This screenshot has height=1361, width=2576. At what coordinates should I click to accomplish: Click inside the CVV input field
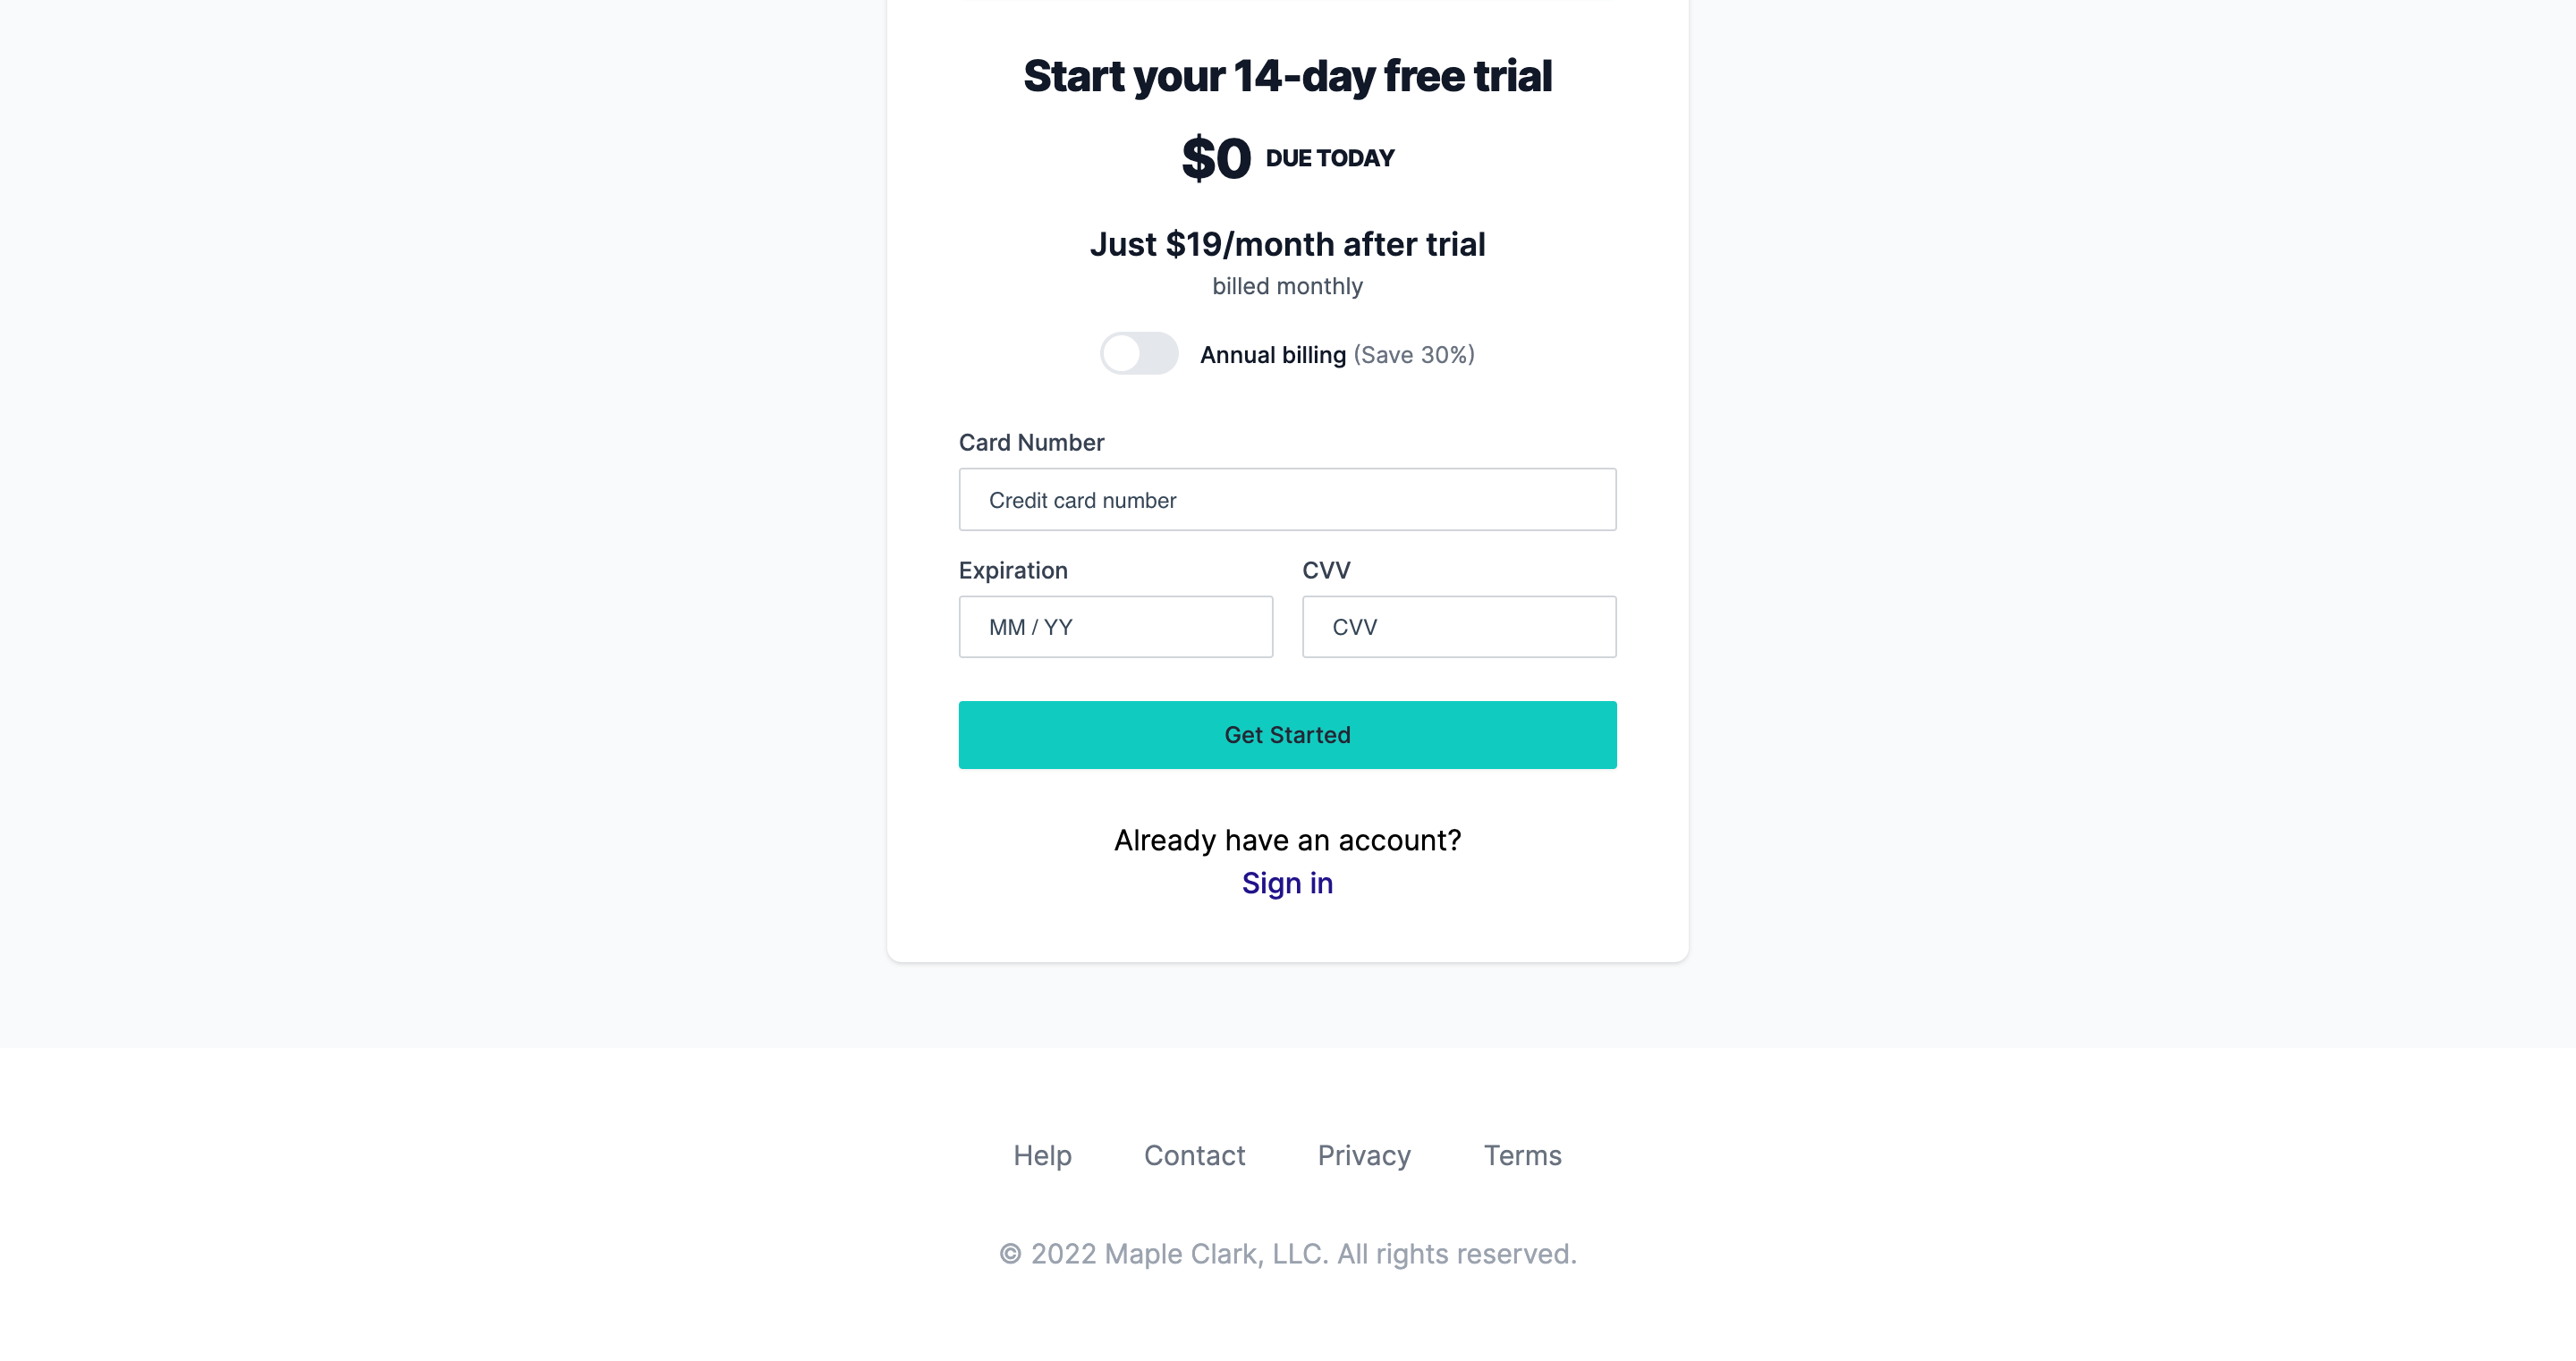coord(1458,627)
